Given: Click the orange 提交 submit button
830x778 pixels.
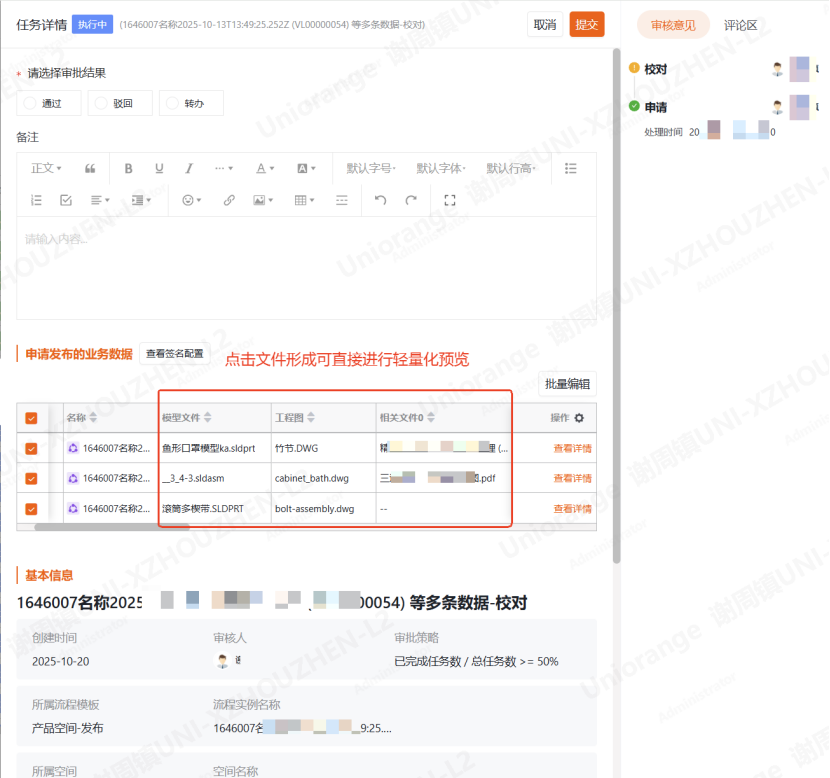Looking at the screenshot, I should 587,25.
